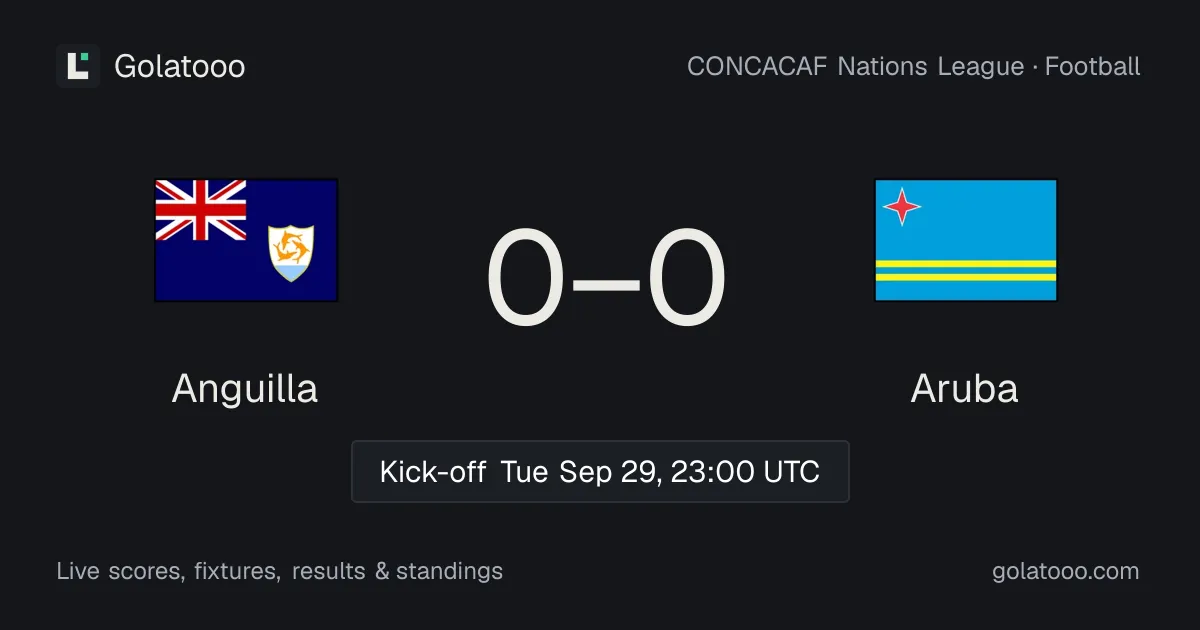The height and width of the screenshot is (630, 1200).
Task: Open the Anguilla flag image
Action: click(x=246, y=240)
